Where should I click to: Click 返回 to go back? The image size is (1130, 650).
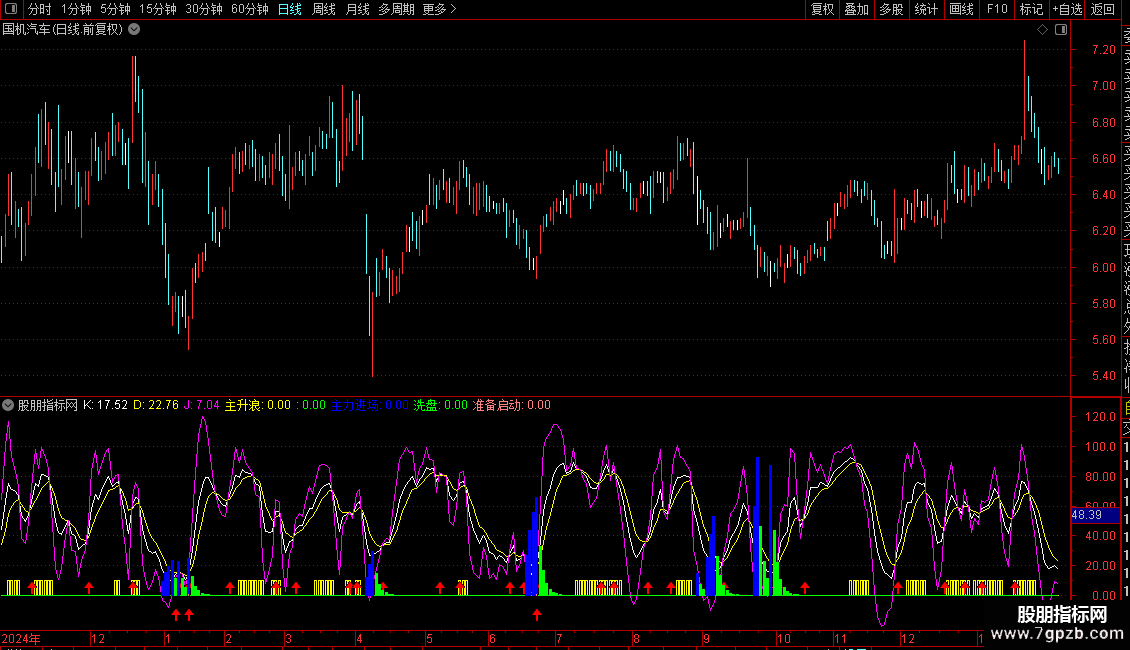click(1103, 10)
